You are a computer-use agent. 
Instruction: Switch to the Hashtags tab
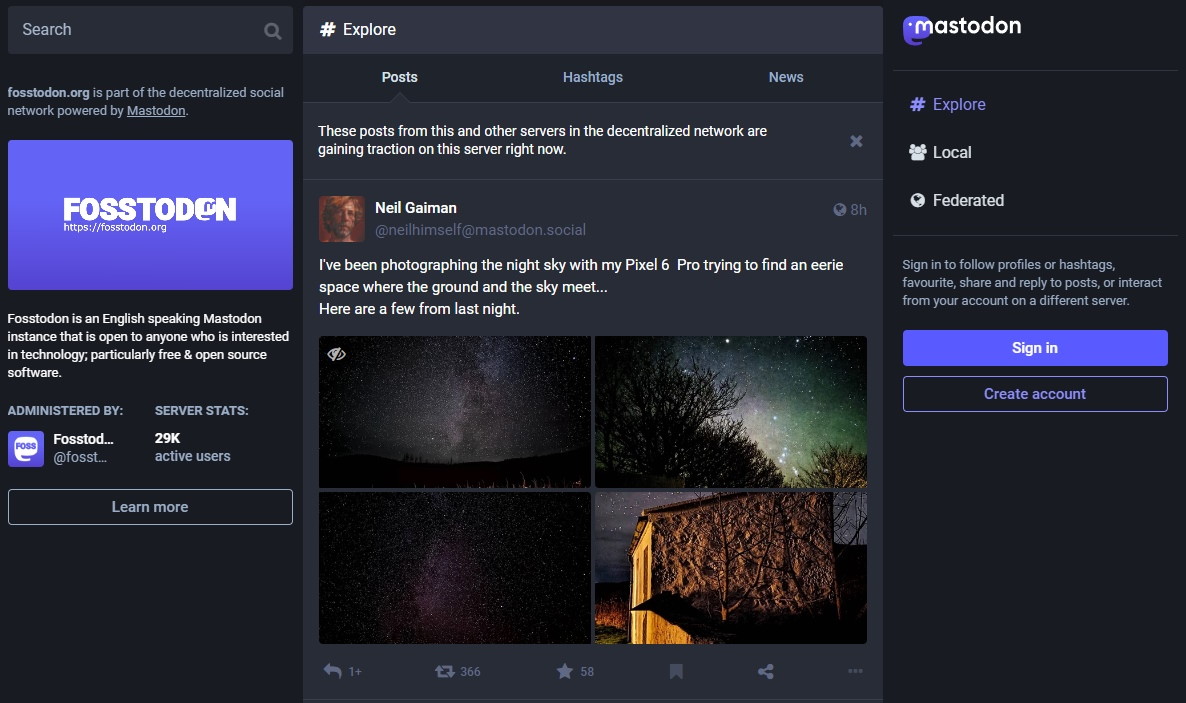(593, 77)
